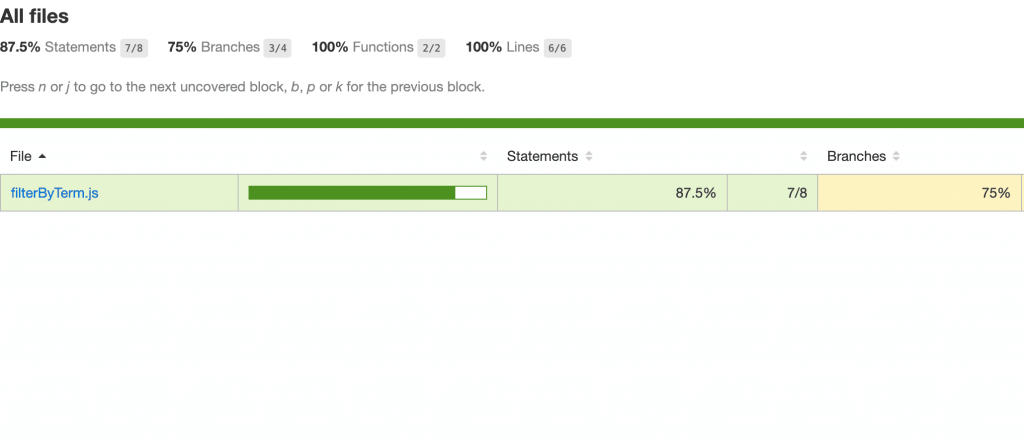Click the Branches column header label
Image resolution: width=1024 pixels, height=446 pixels.
[x=856, y=156]
